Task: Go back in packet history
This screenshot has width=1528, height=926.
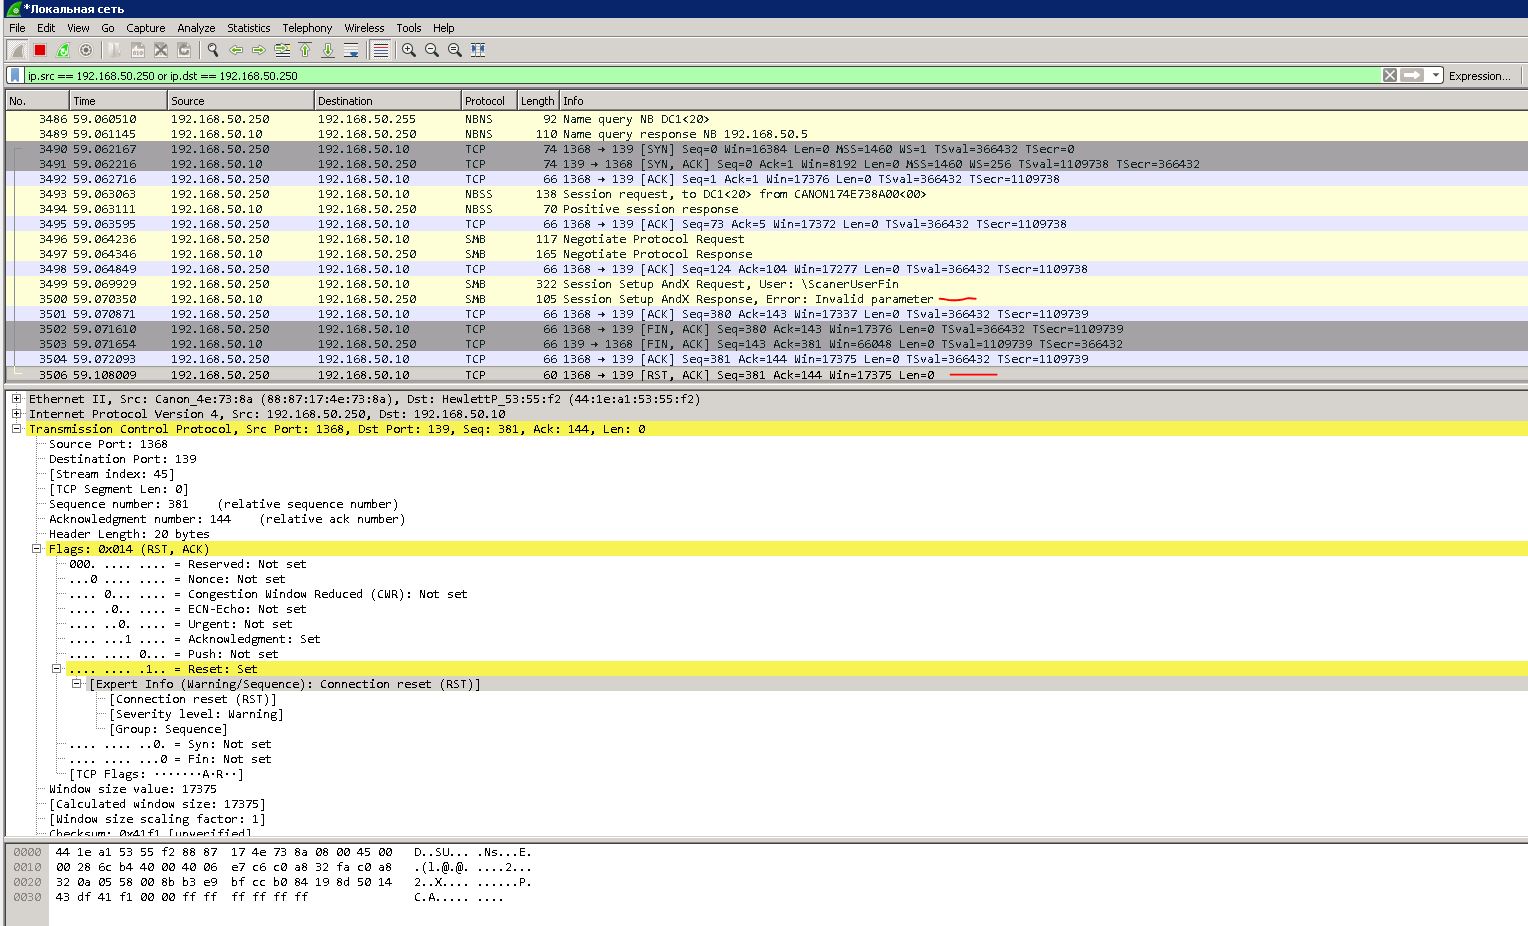Action: click(x=236, y=50)
